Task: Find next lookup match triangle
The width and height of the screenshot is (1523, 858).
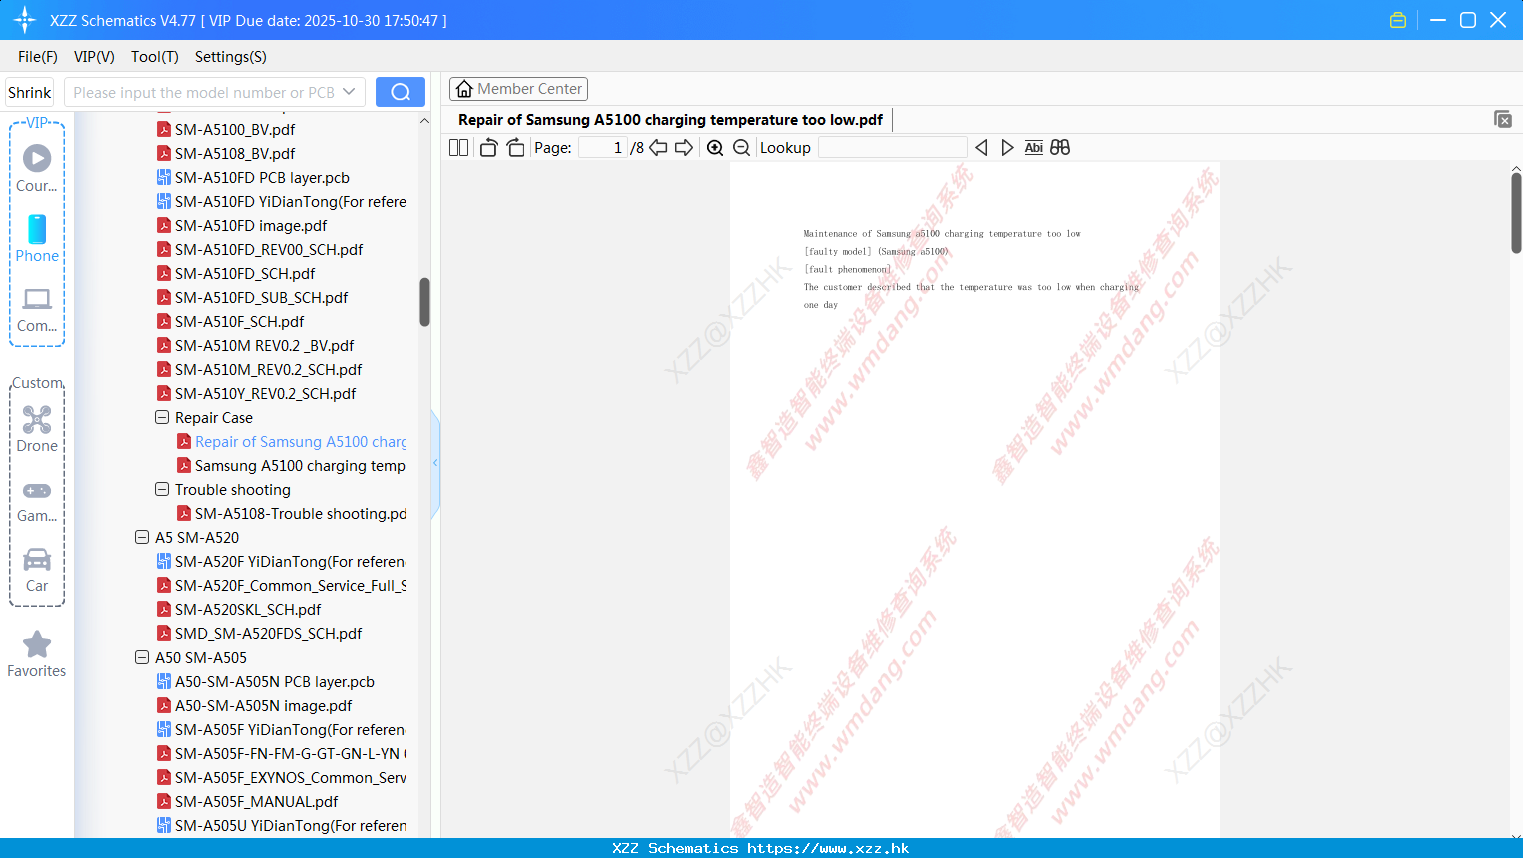Action: pyautogui.click(x=1007, y=148)
